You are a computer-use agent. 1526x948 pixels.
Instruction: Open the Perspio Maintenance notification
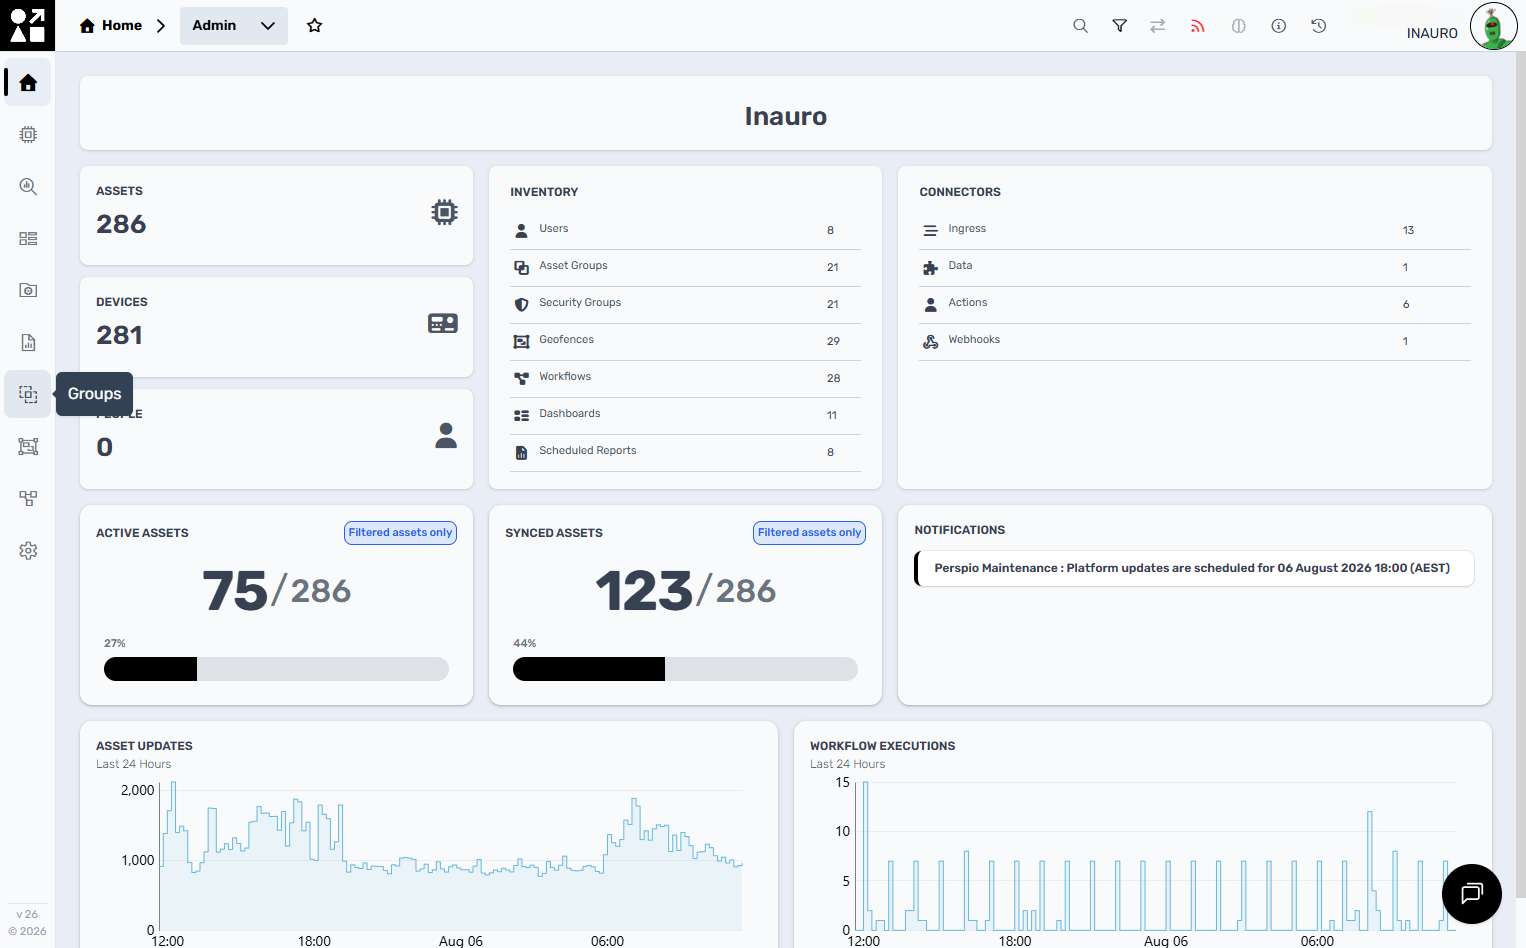1194,568
